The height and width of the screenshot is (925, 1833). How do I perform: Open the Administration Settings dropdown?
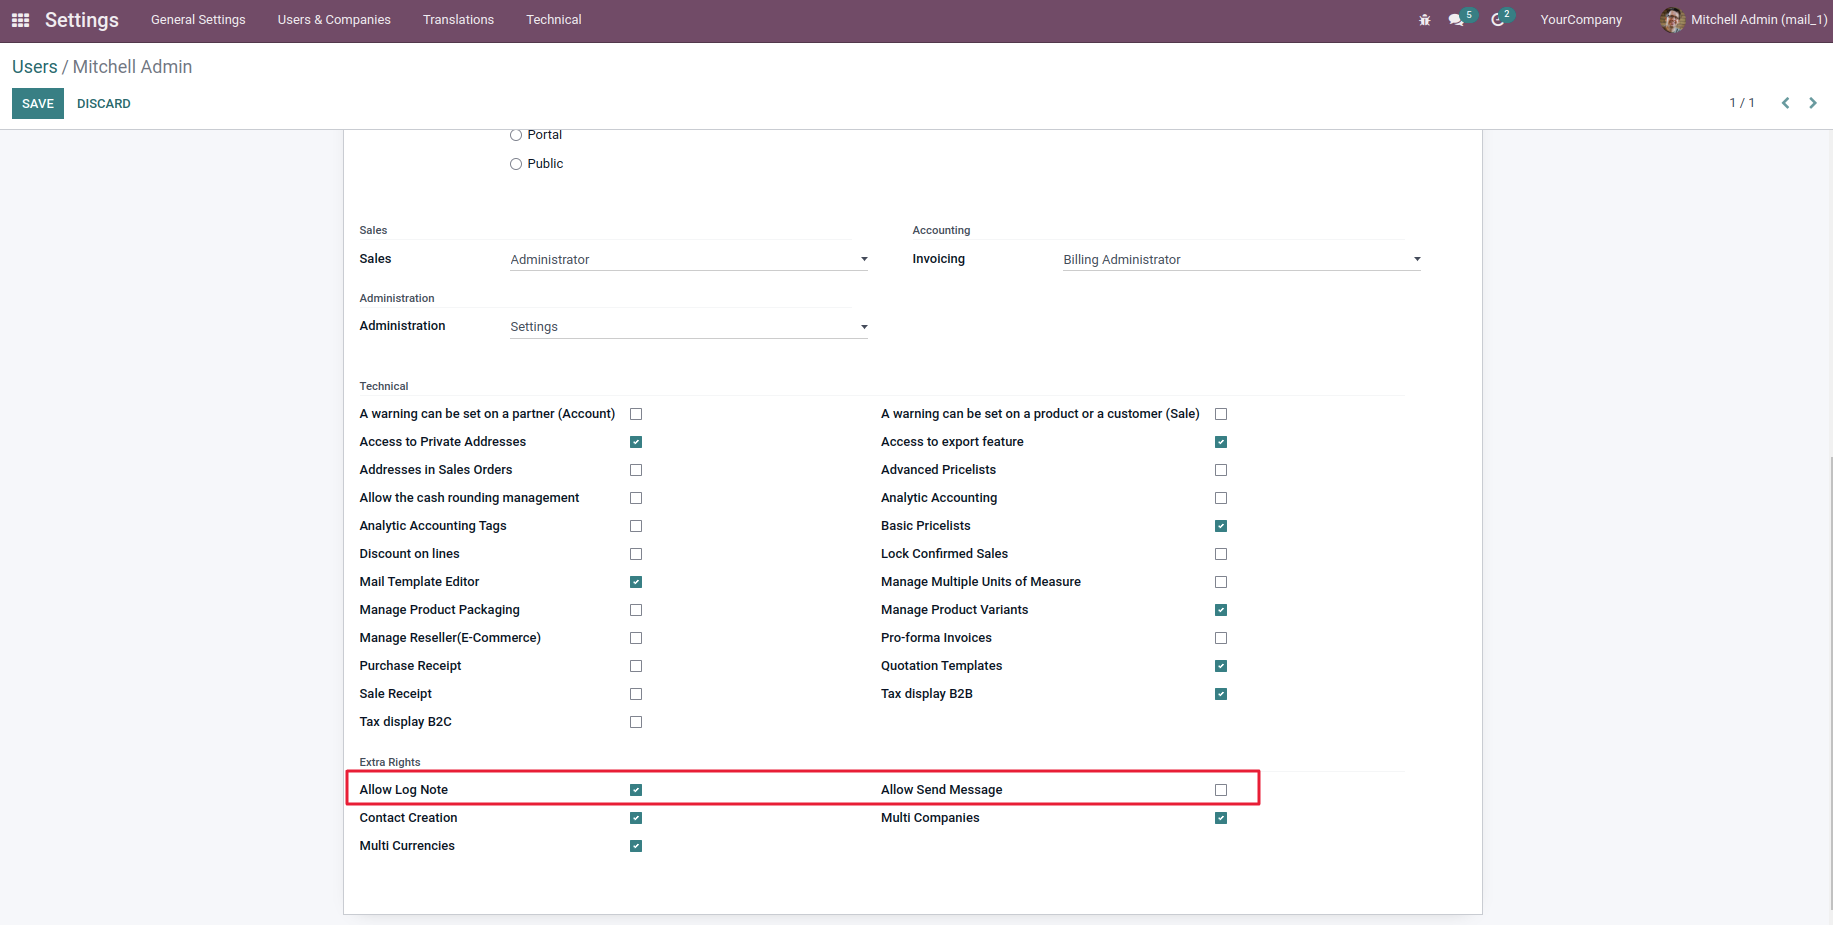coord(688,327)
